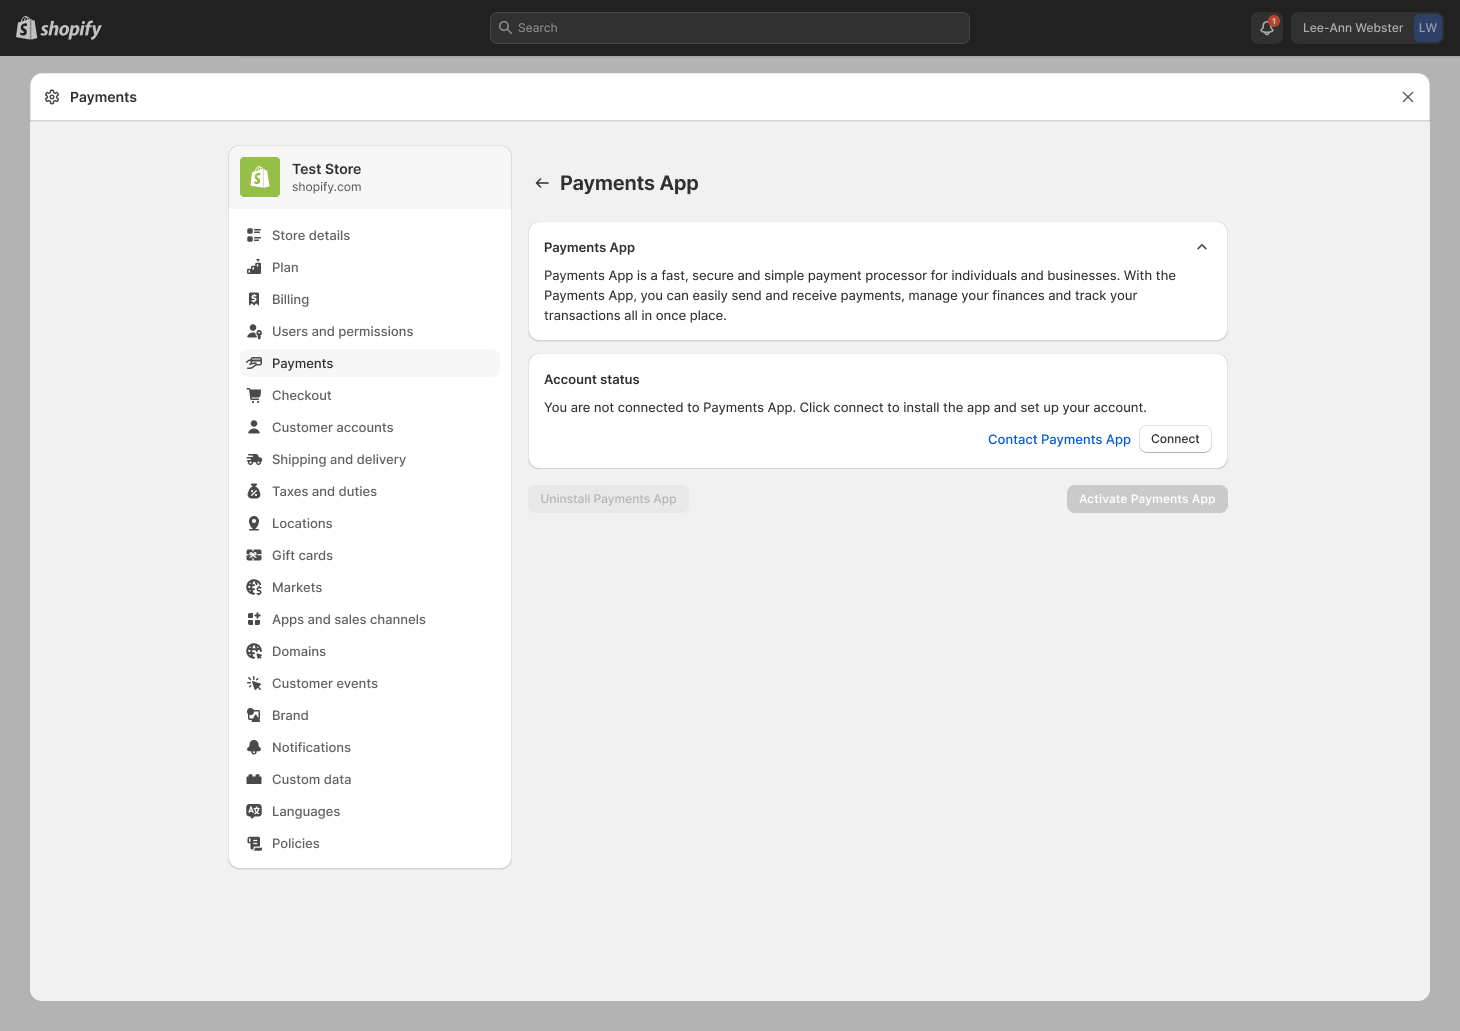Go back using the arrow beside Payments App

[542, 183]
